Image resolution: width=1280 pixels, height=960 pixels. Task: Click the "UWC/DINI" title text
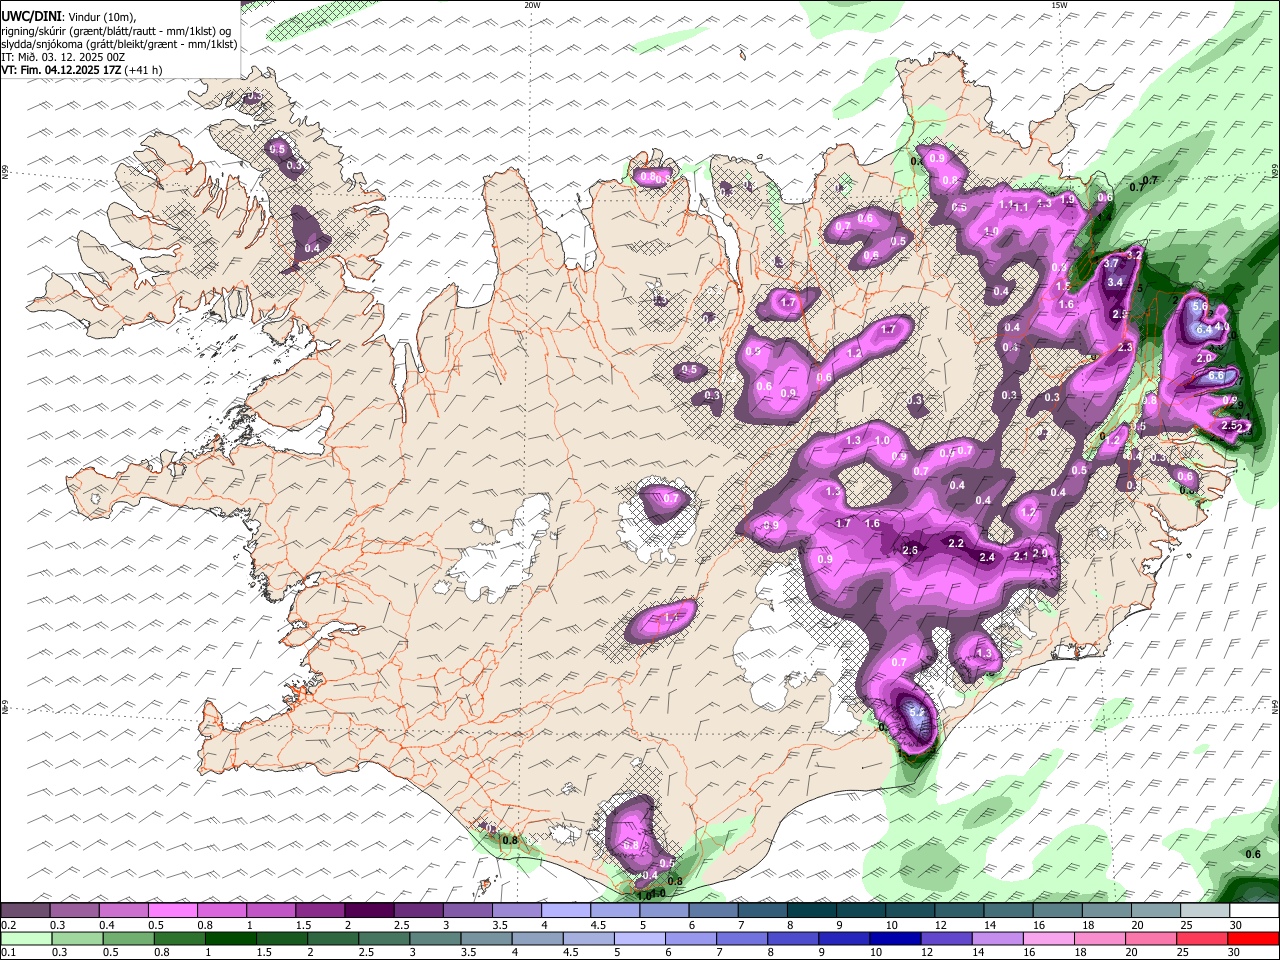(x=31, y=17)
